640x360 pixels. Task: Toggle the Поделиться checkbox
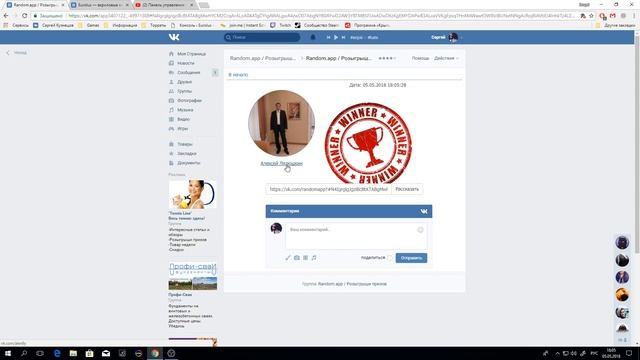(x=390, y=258)
